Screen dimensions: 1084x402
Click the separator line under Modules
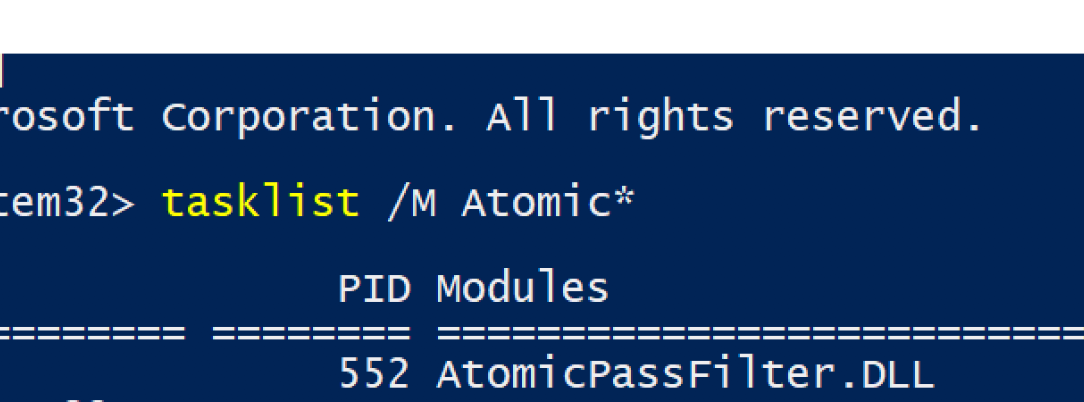click(x=760, y=330)
